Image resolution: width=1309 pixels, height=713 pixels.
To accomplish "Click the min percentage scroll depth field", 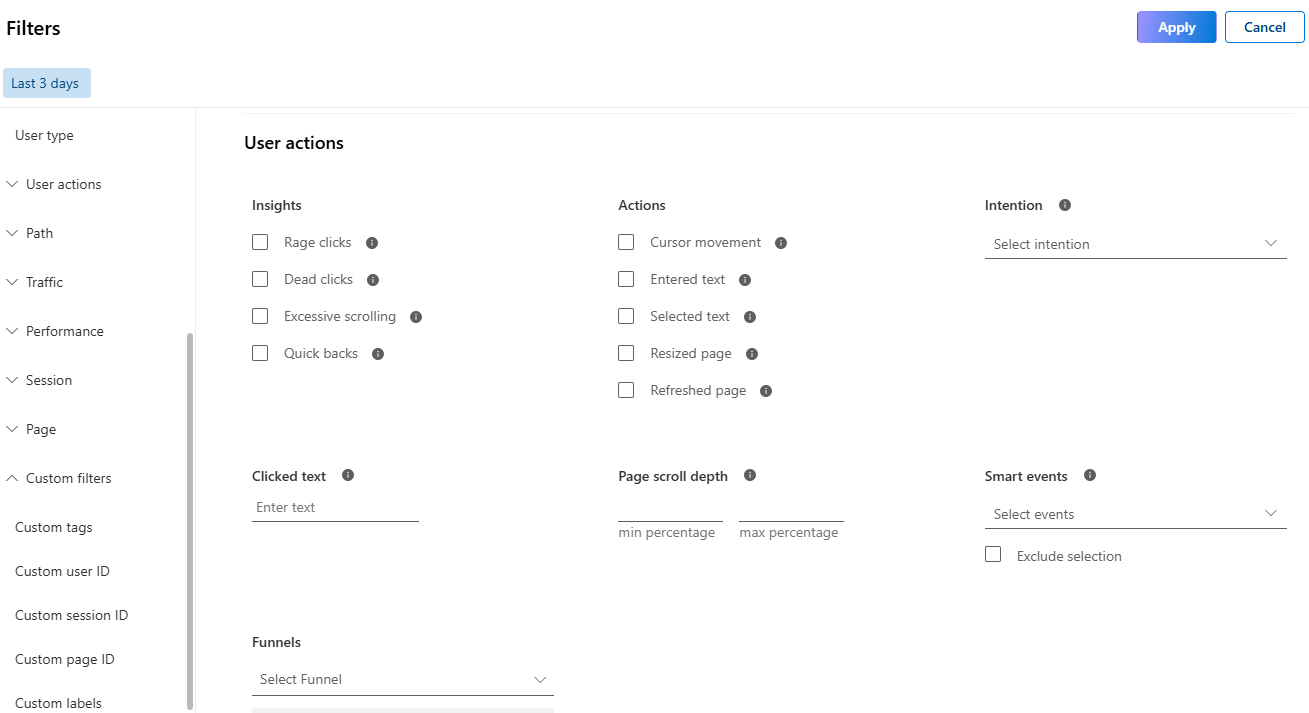I will [x=670, y=510].
